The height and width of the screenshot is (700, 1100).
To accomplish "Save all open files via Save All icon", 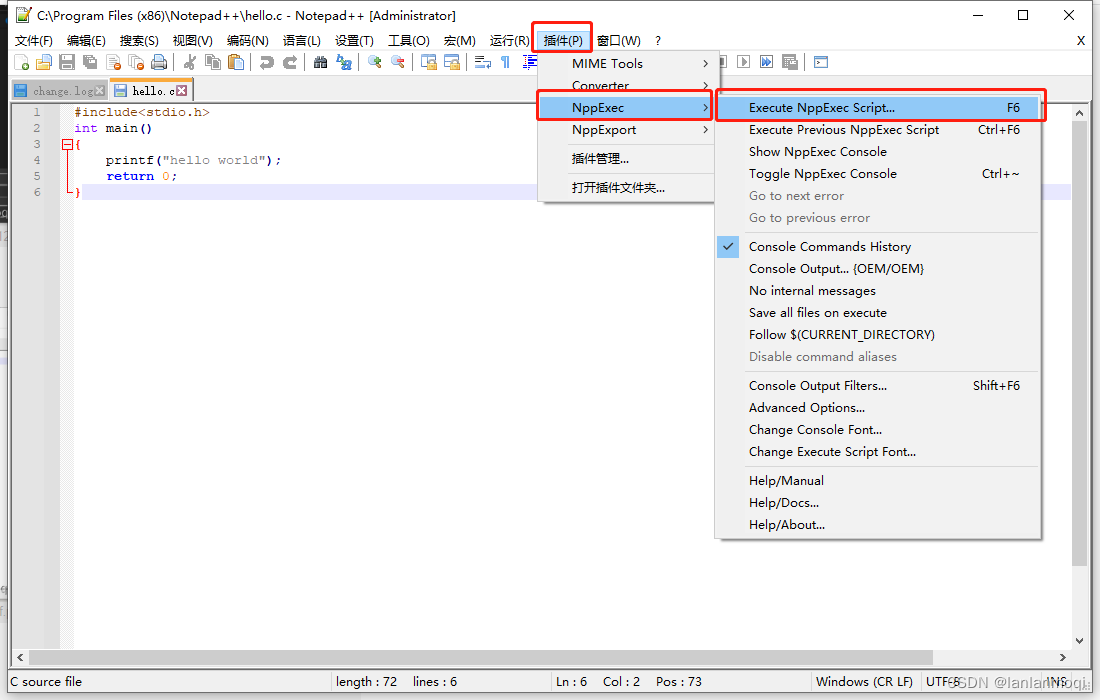I will pyautogui.click(x=87, y=62).
